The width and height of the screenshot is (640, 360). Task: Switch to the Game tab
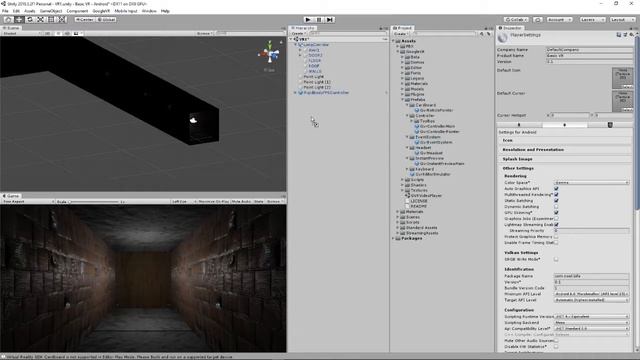[11, 196]
